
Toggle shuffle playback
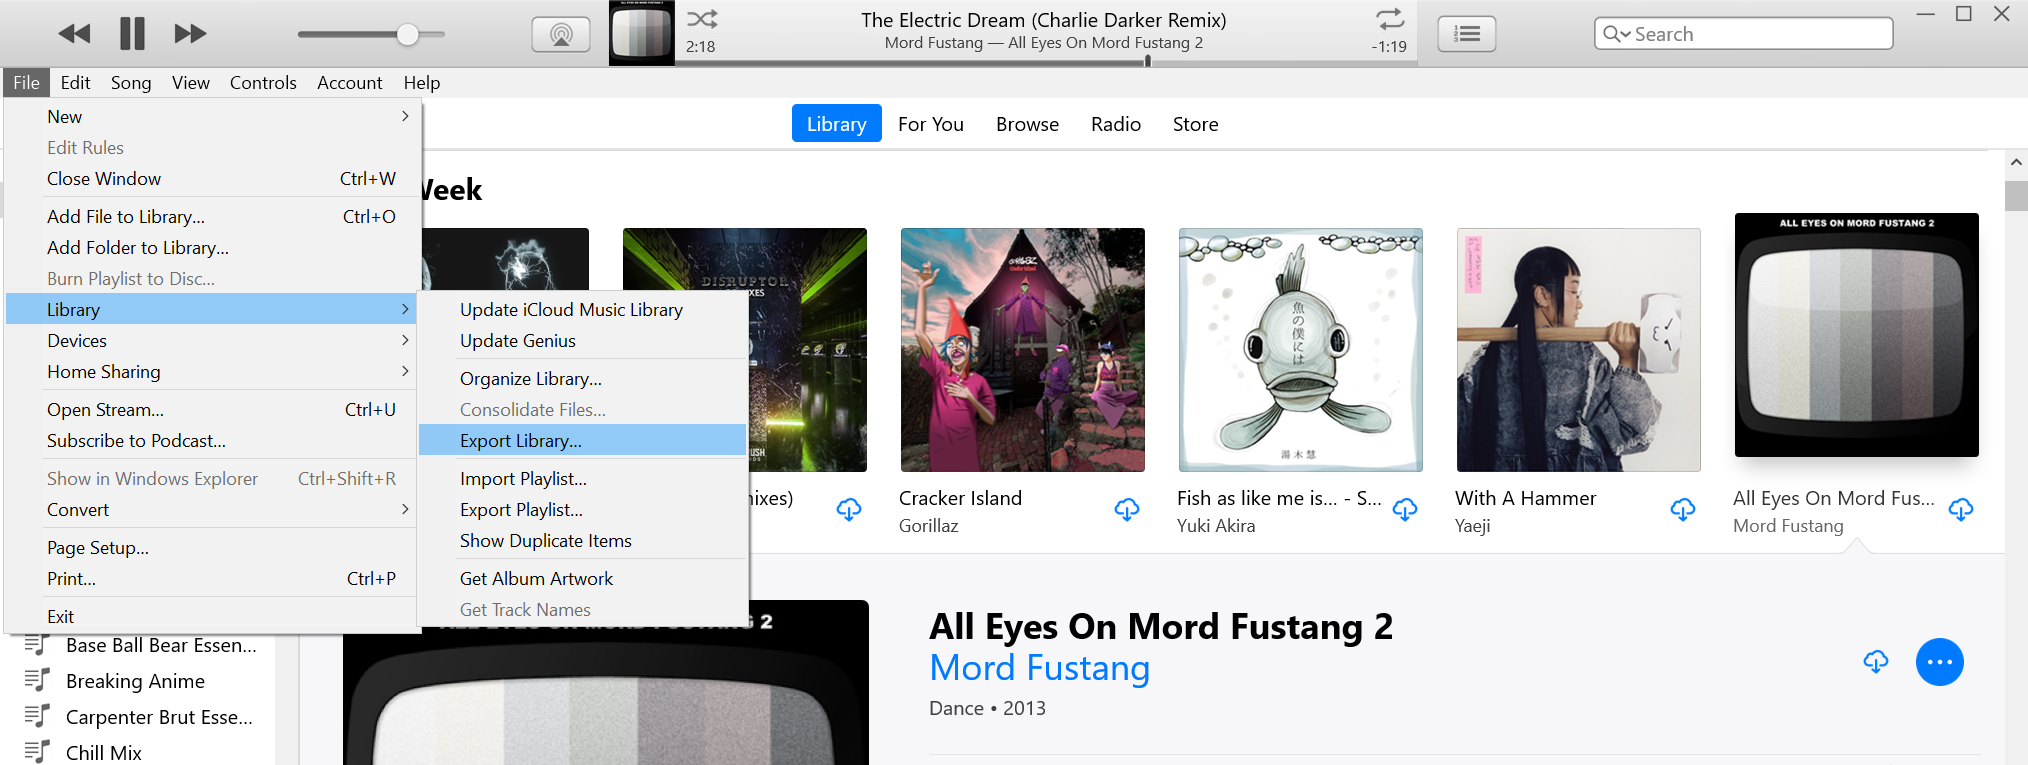702,19
